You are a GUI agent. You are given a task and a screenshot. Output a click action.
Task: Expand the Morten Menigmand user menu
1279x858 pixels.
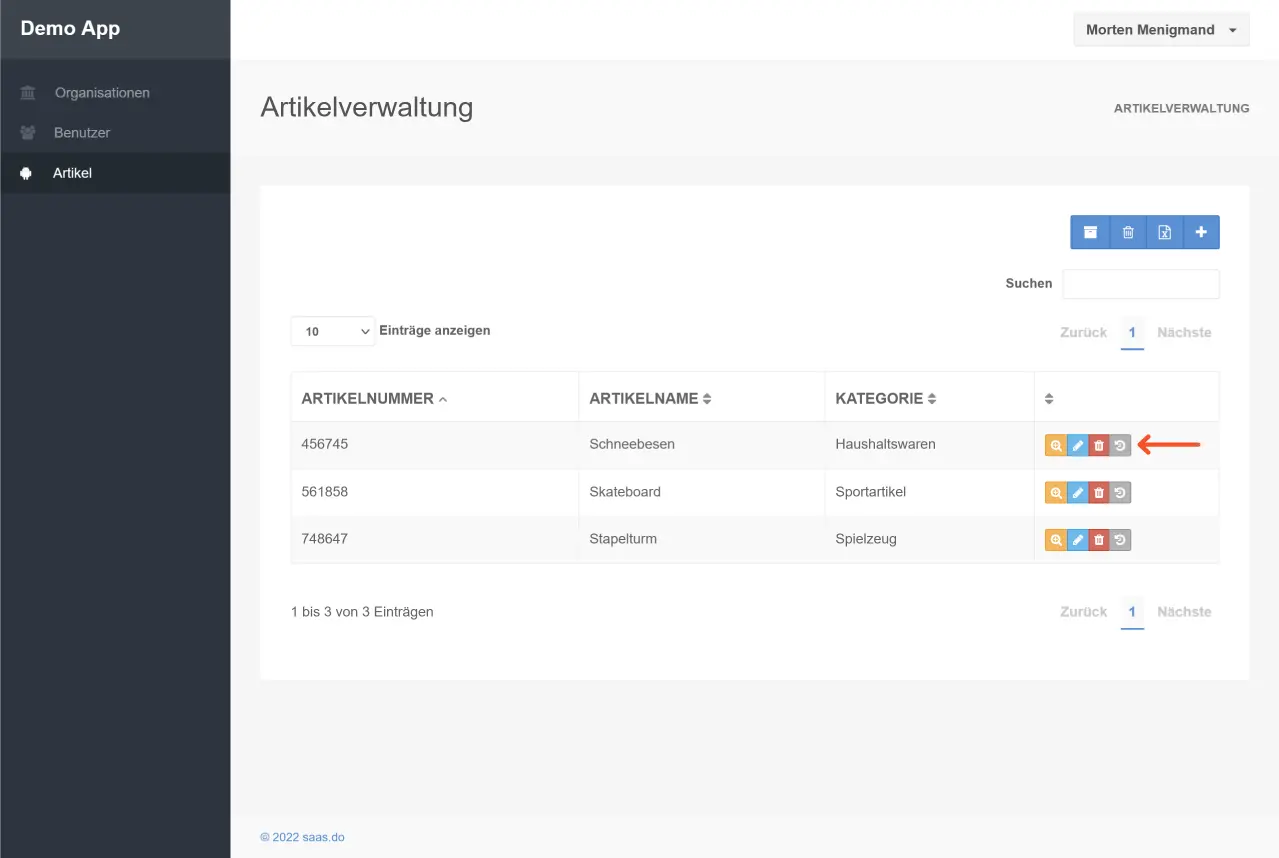(x=1161, y=30)
